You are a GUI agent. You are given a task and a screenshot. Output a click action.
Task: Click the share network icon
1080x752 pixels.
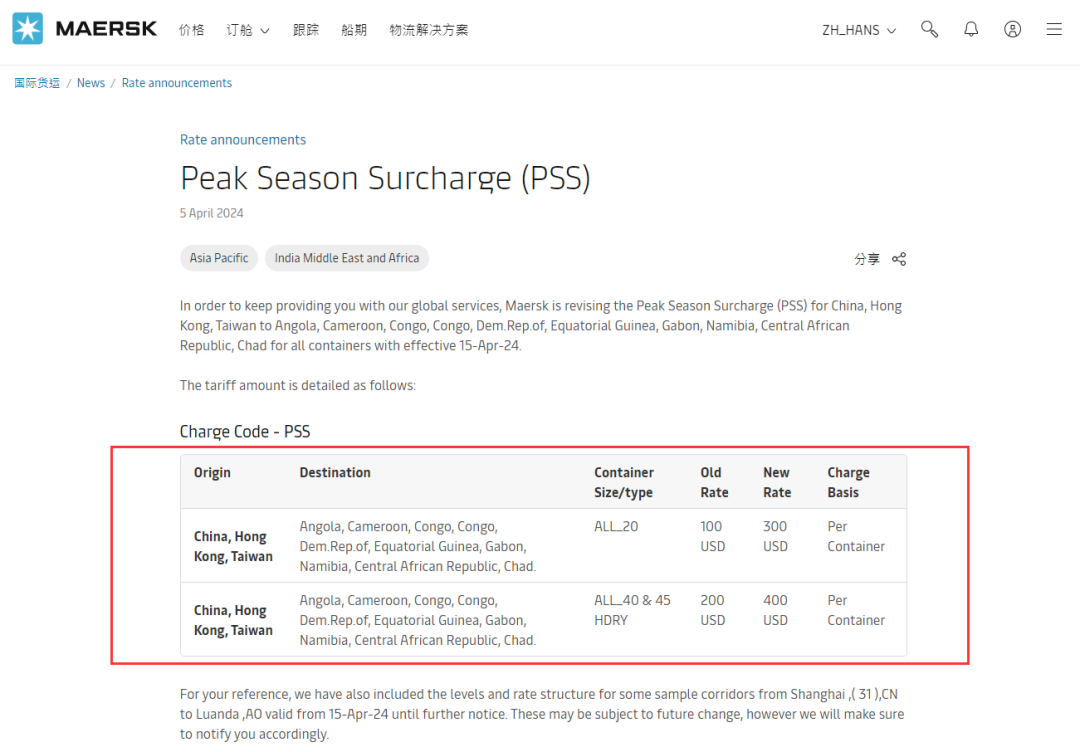899,259
